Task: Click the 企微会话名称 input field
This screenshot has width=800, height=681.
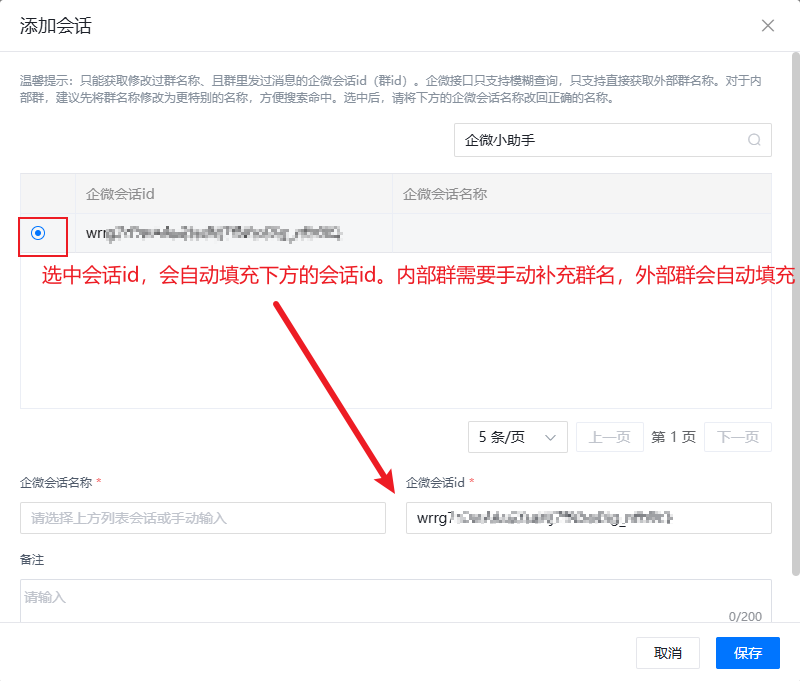Action: (203, 518)
